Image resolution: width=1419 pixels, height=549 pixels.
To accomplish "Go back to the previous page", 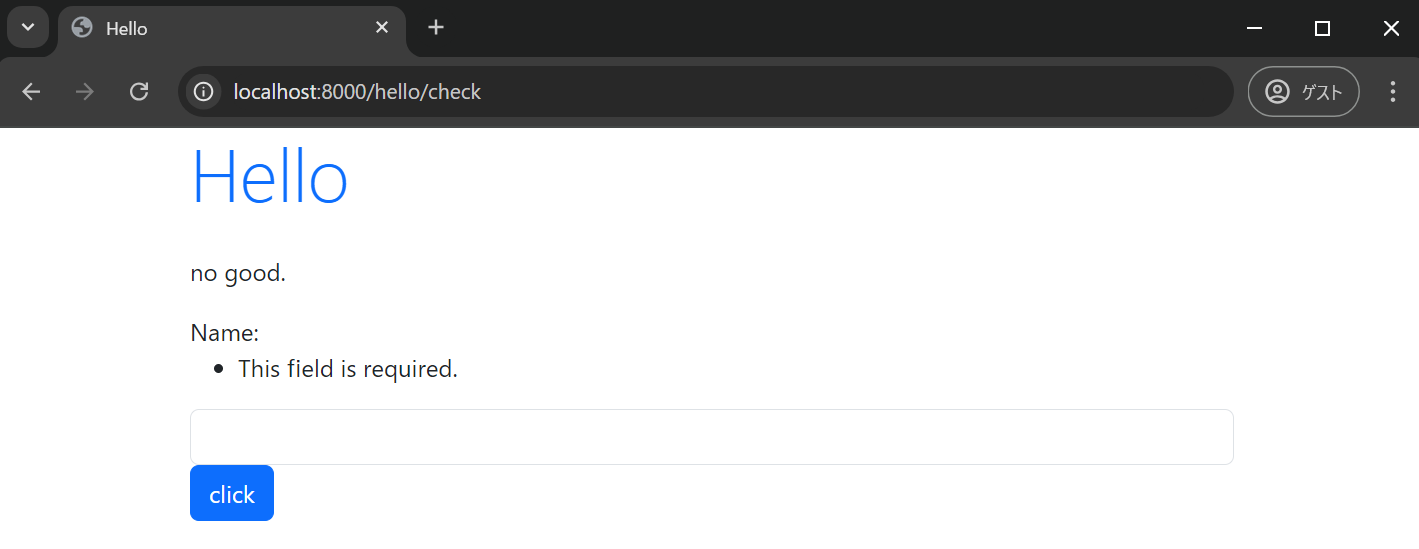I will tap(32, 92).
